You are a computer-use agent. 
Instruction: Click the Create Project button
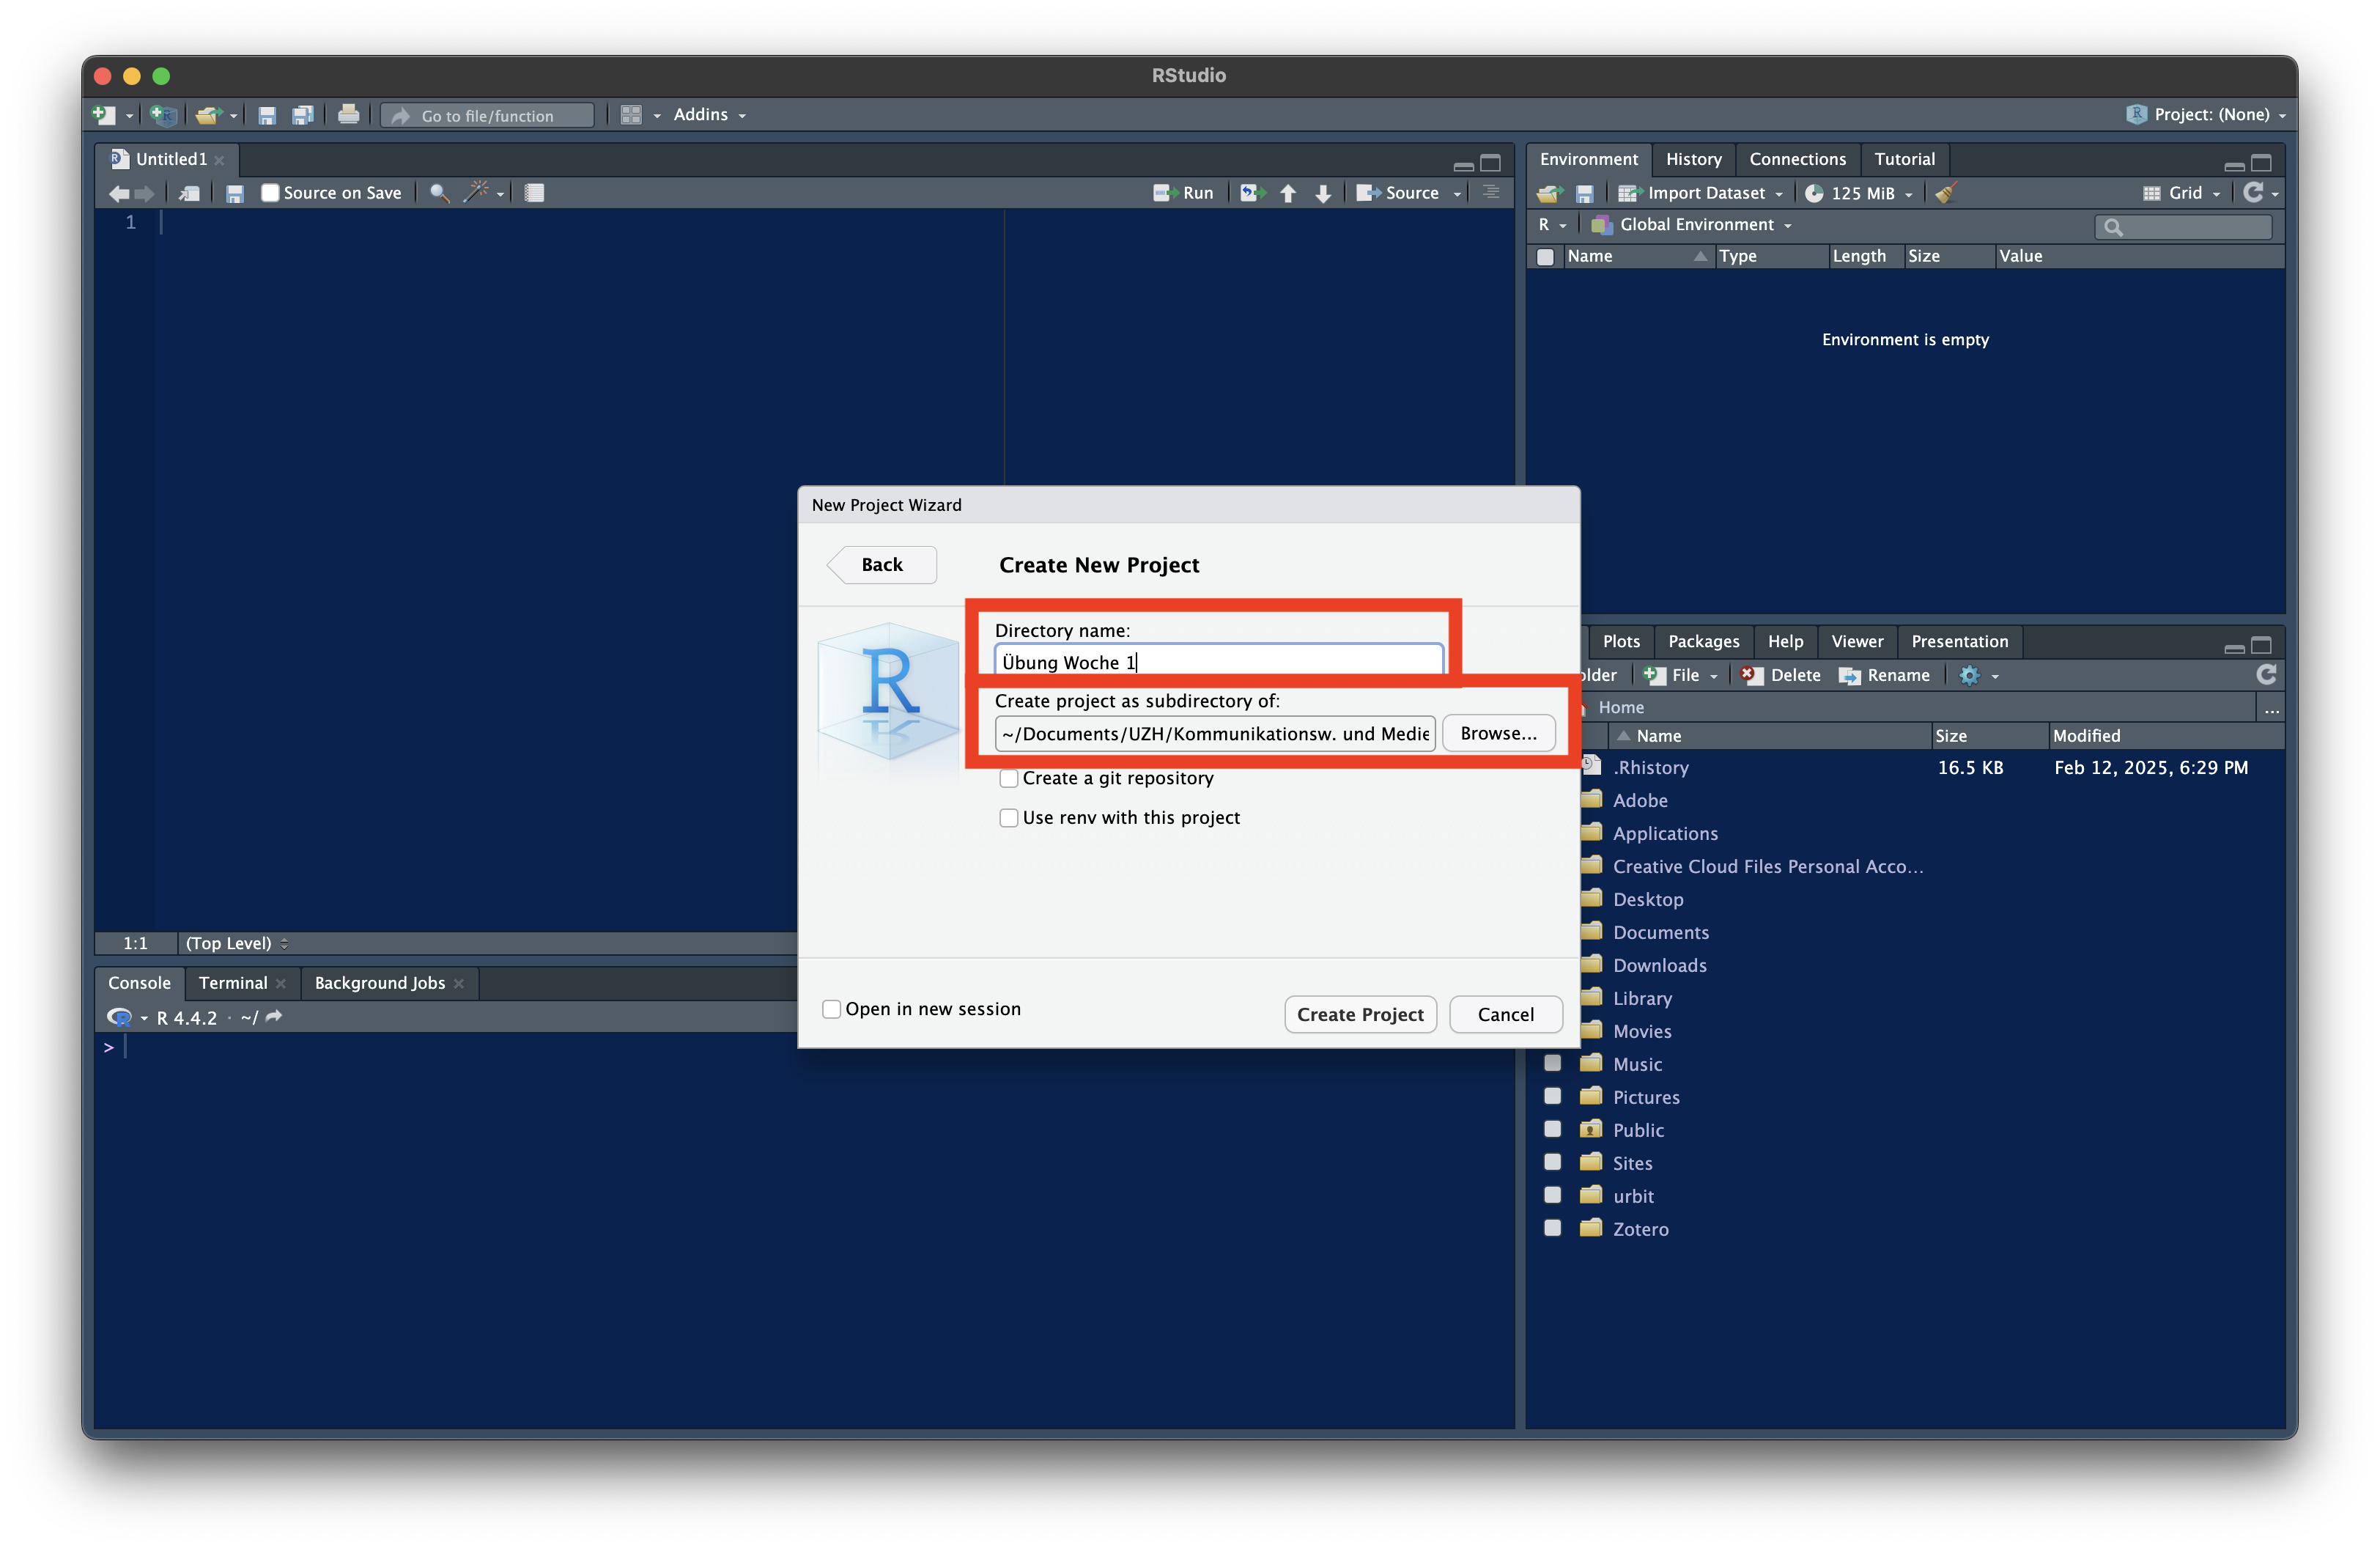(x=1360, y=1014)
